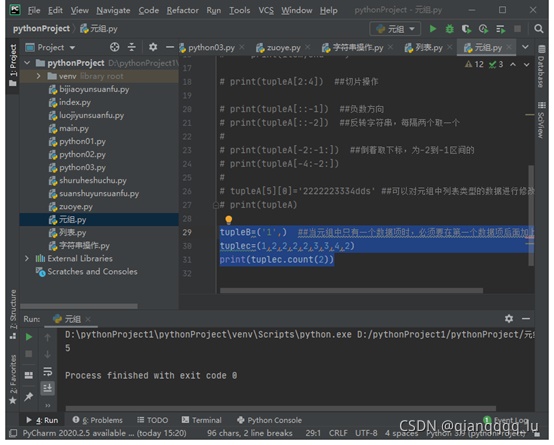This screenshot has width=554, height=445.
Task: Minimize the Run panel with minus icon
Action: click(526, 319)
